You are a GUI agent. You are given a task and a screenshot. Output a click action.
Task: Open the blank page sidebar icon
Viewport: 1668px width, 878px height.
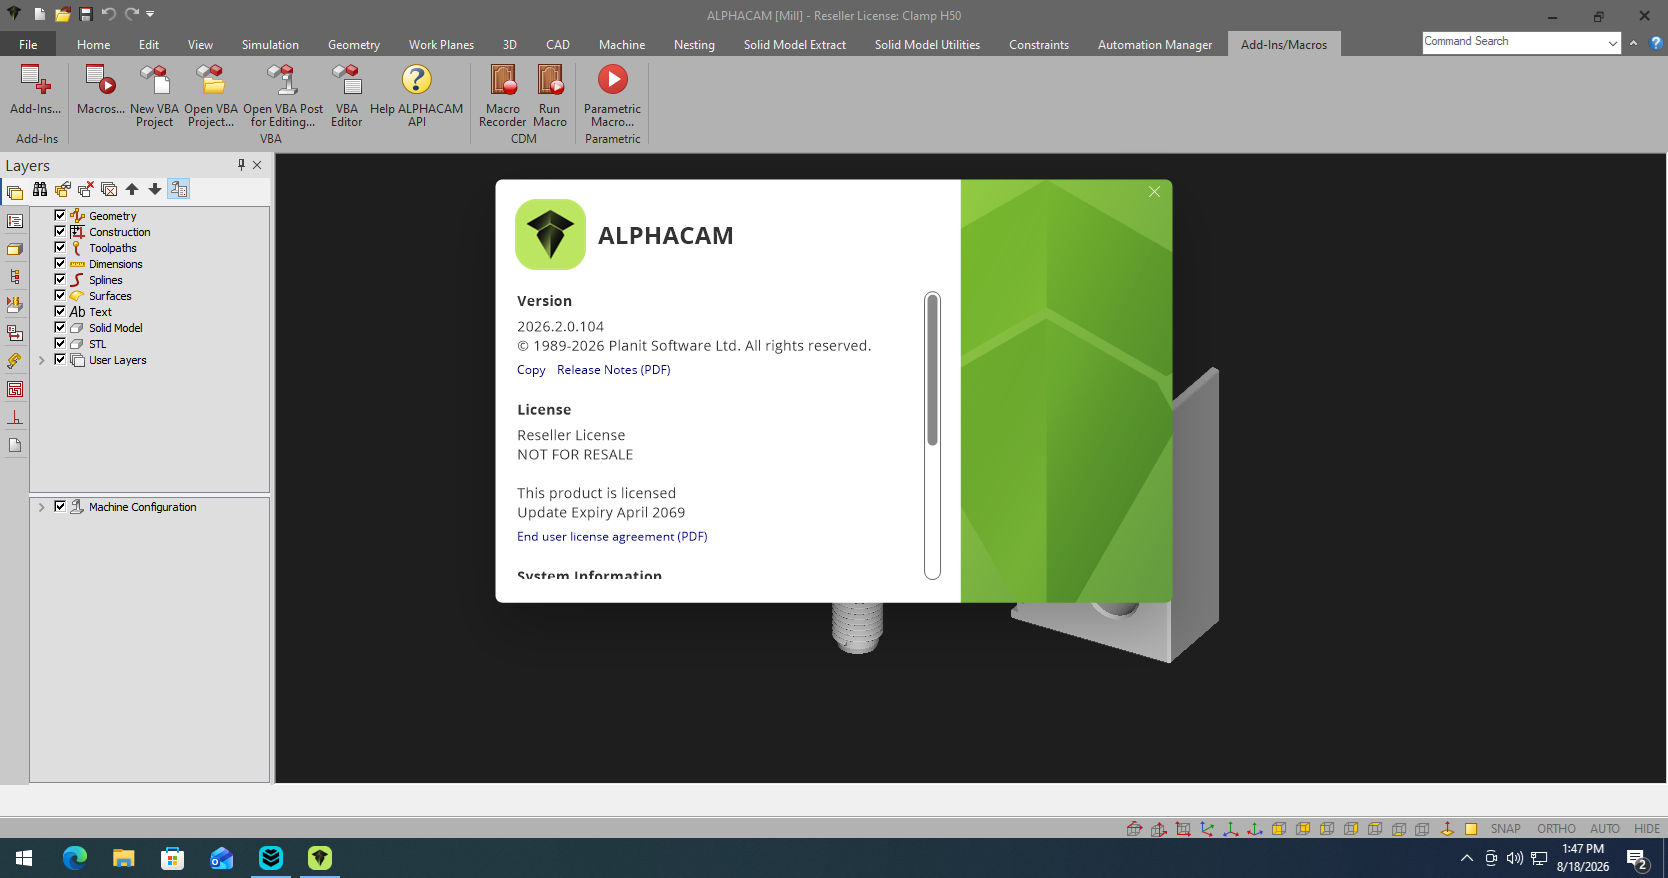click(15, 445)
